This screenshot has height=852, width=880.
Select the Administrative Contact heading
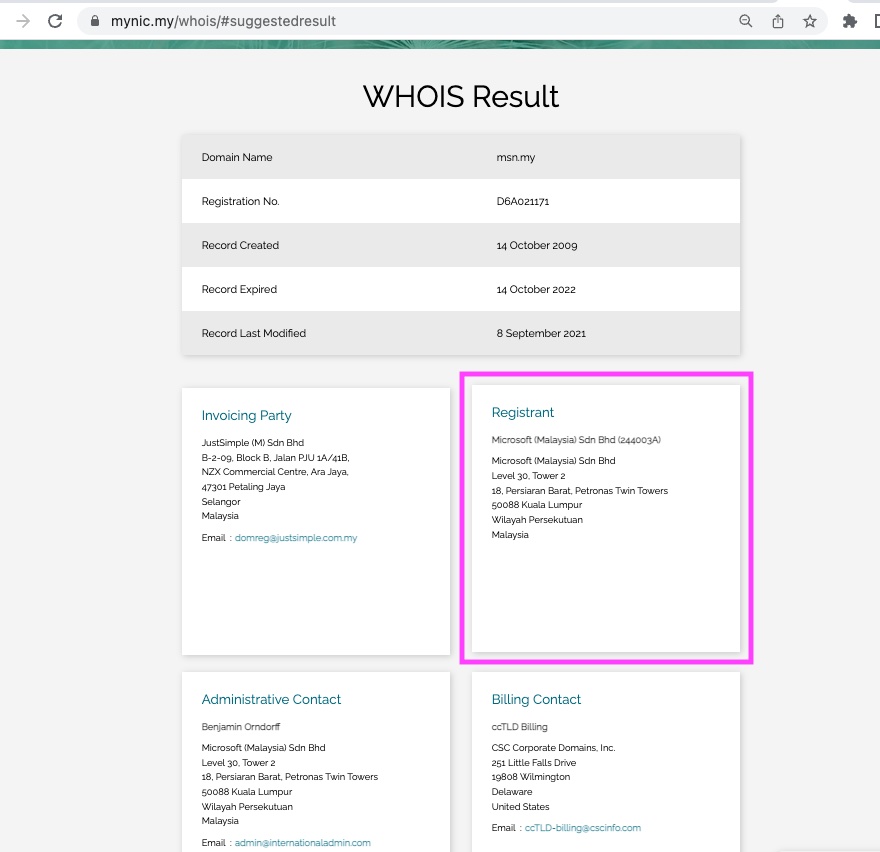(x=271, y=700)
